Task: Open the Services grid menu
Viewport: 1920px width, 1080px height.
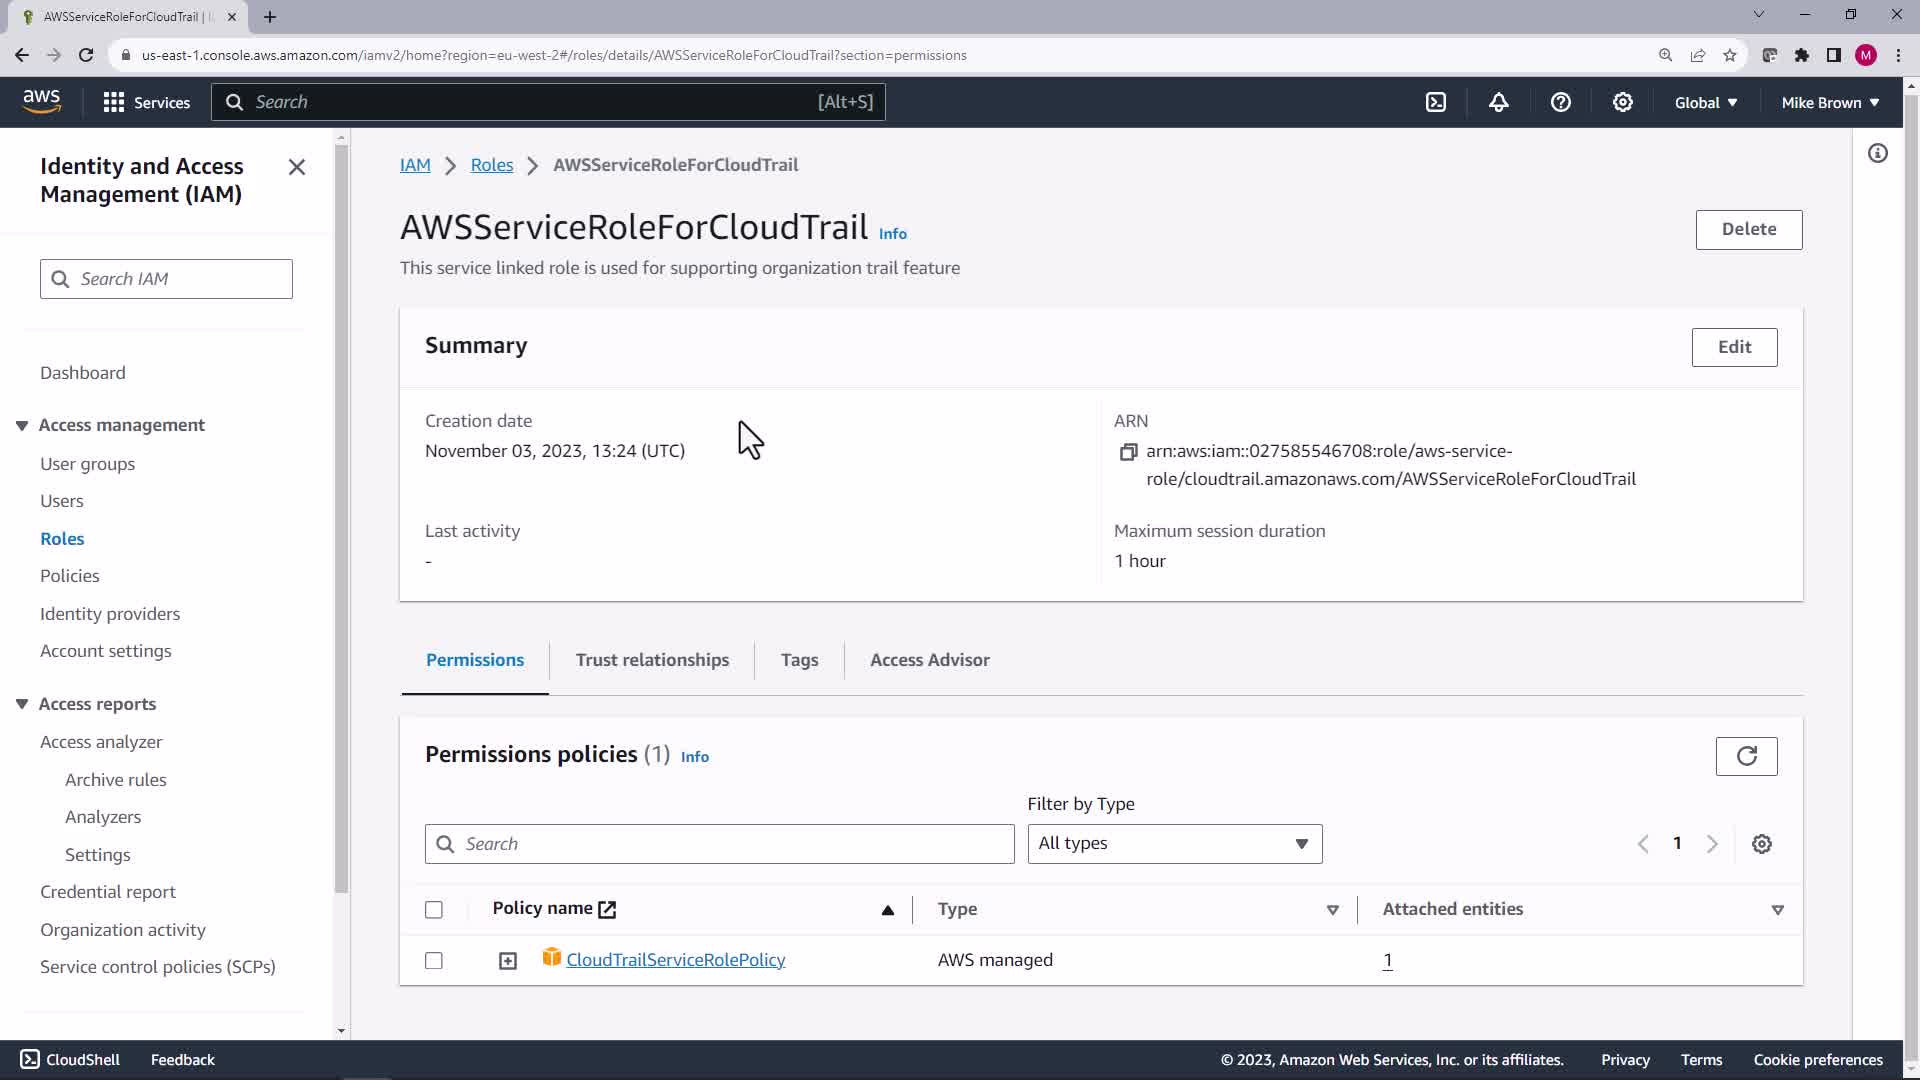Action: [146, 102]
